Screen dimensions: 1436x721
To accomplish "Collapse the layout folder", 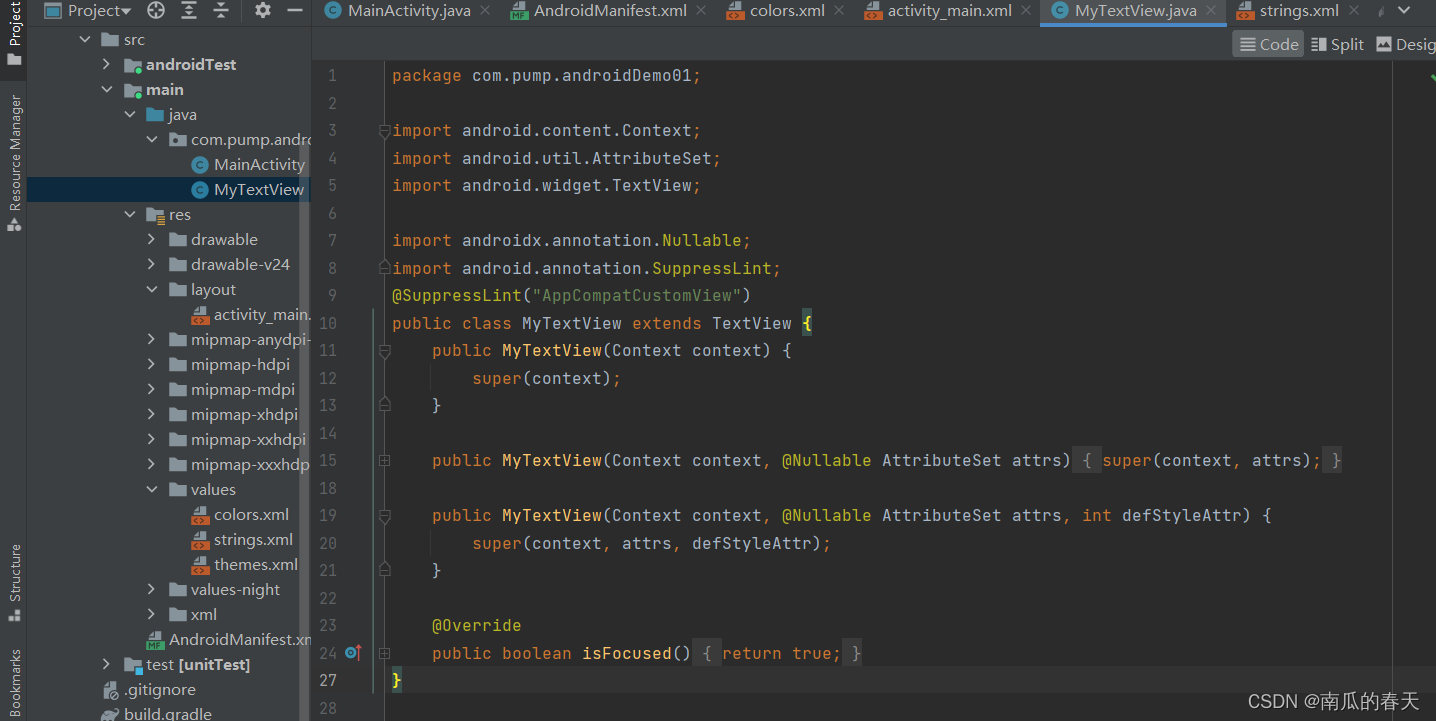I will pos(152,290).
